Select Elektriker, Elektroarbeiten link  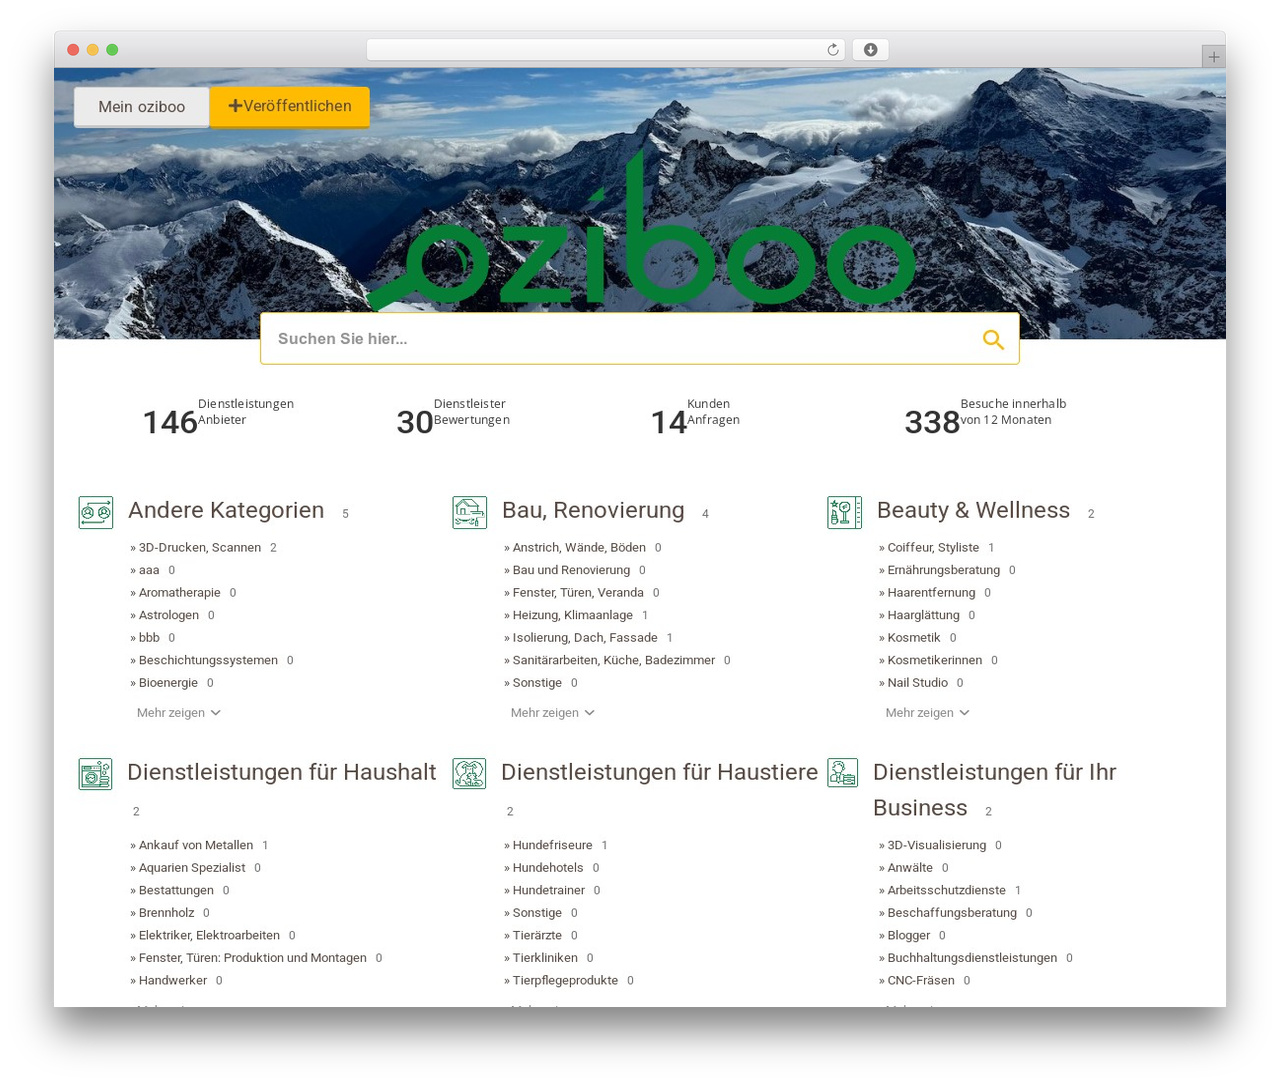click(209, 936)
